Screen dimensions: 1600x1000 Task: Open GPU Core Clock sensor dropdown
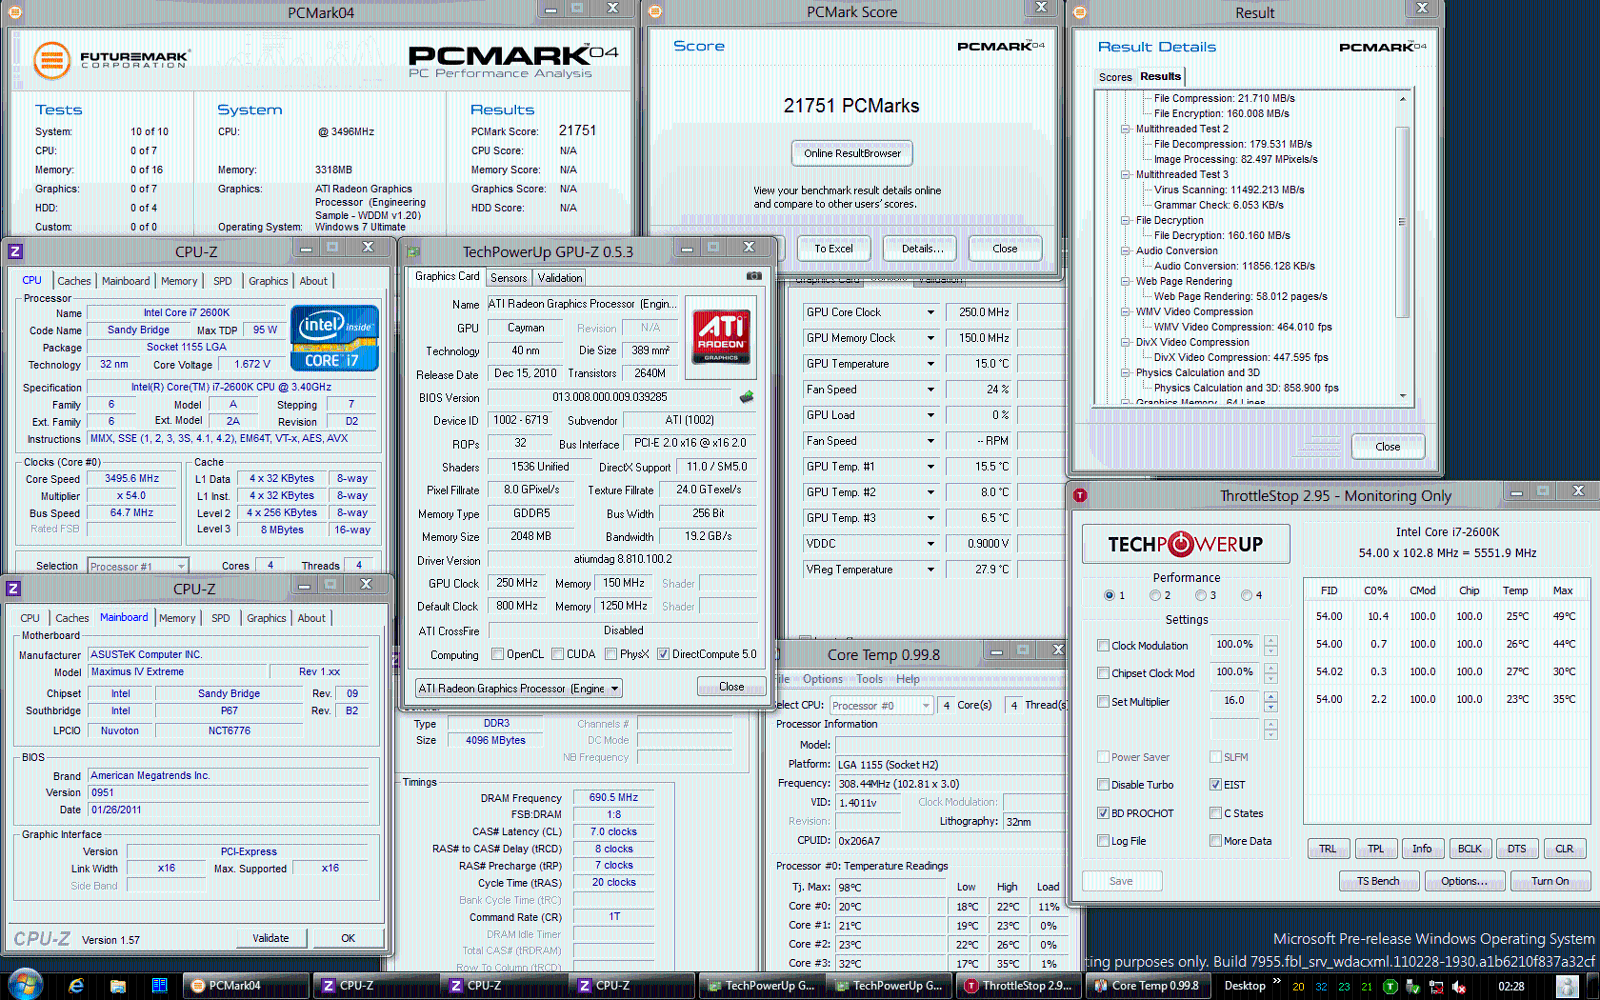point(930,312)
